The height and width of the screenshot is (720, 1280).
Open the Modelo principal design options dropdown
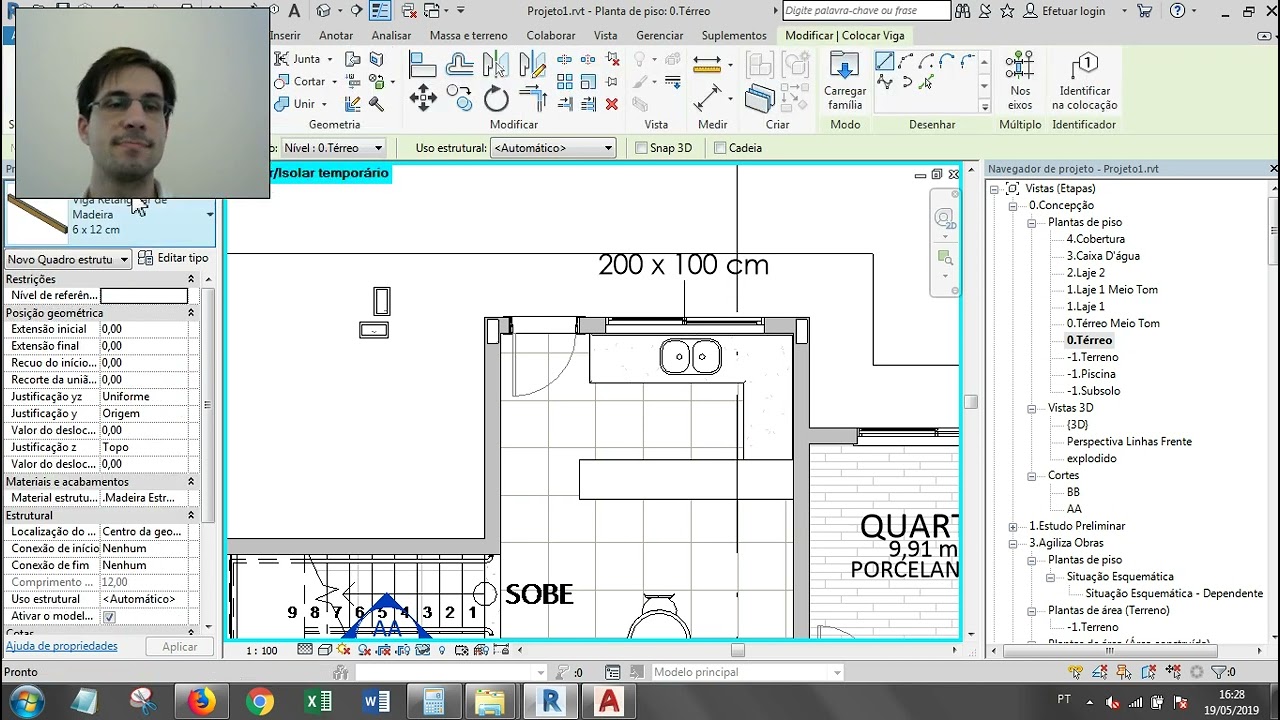(x=748, y=672)
